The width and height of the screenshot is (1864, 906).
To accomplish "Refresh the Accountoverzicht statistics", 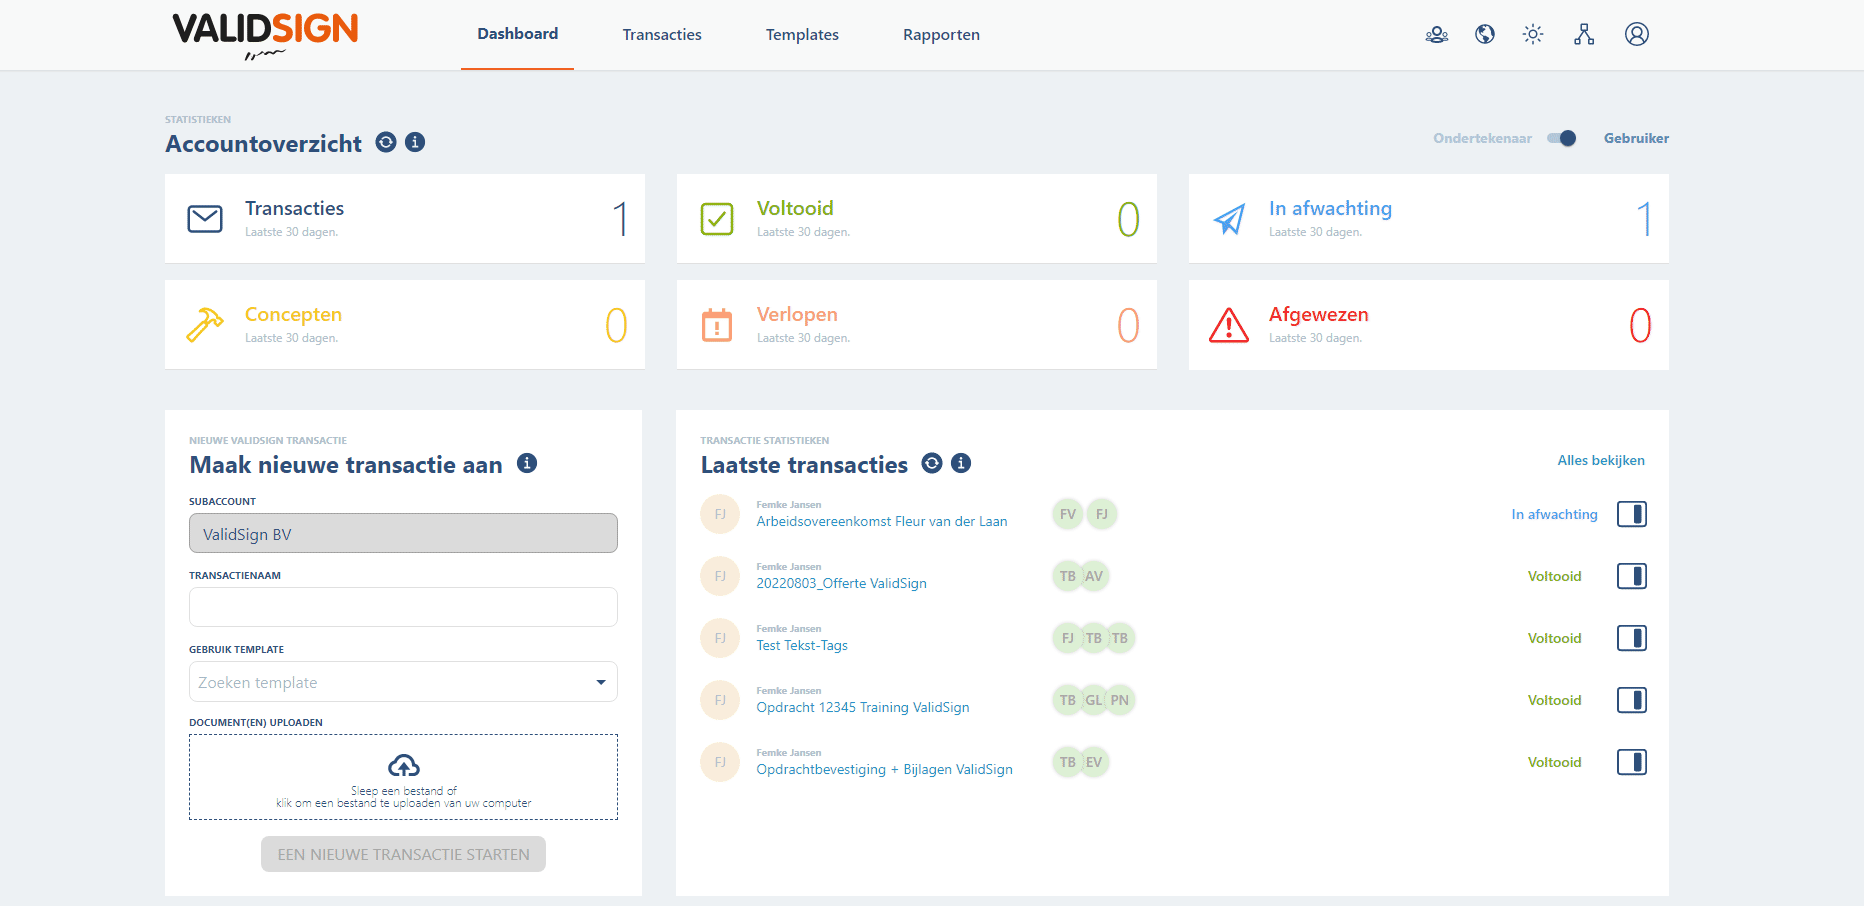I will pyautogui.click(x=386, y=143).
